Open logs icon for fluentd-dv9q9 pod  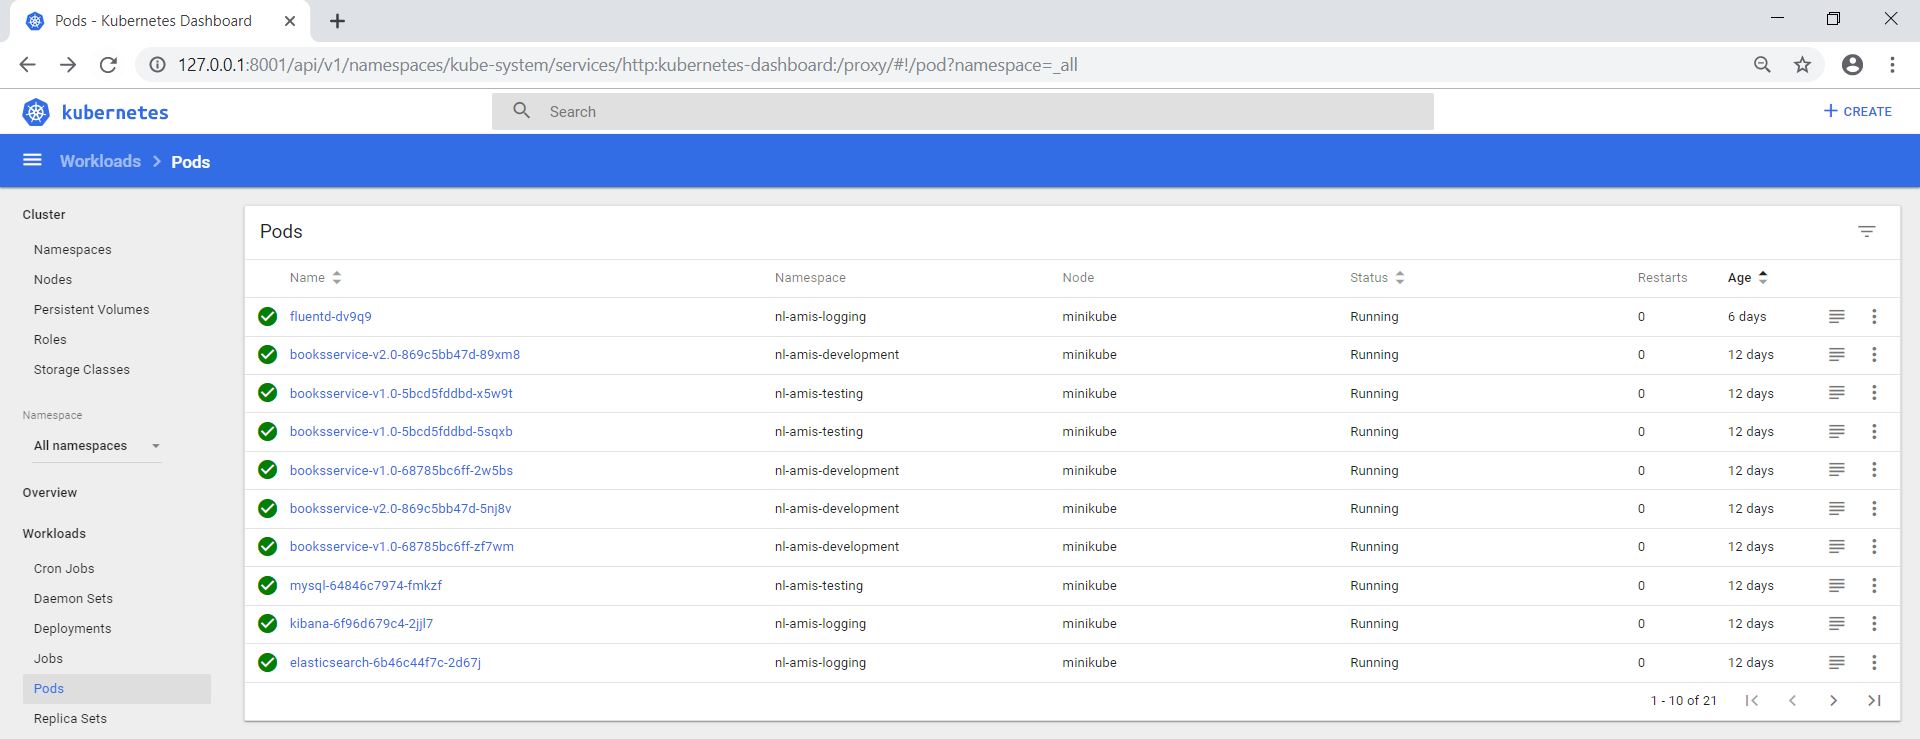point(1836,317)
